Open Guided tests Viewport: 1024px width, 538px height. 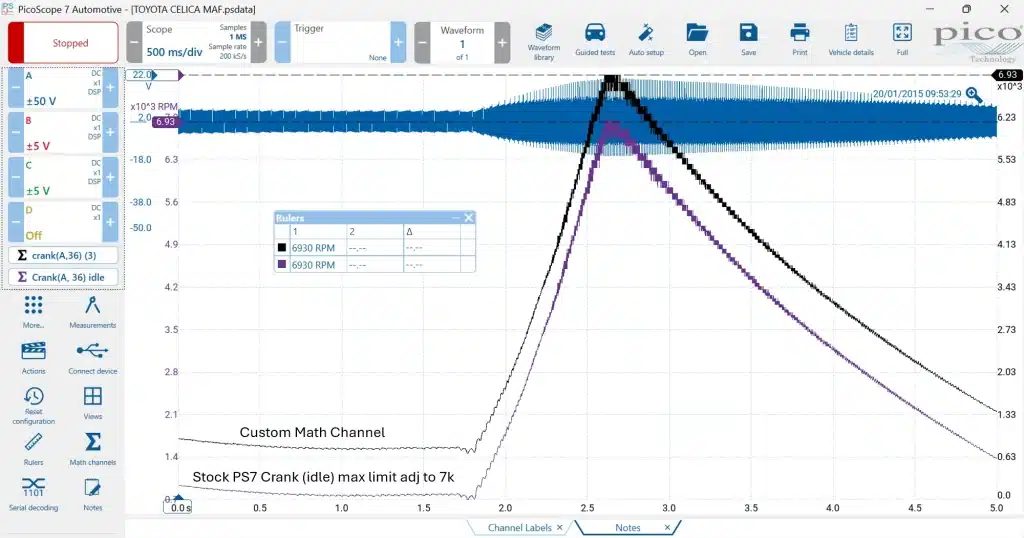pos(595,40)
